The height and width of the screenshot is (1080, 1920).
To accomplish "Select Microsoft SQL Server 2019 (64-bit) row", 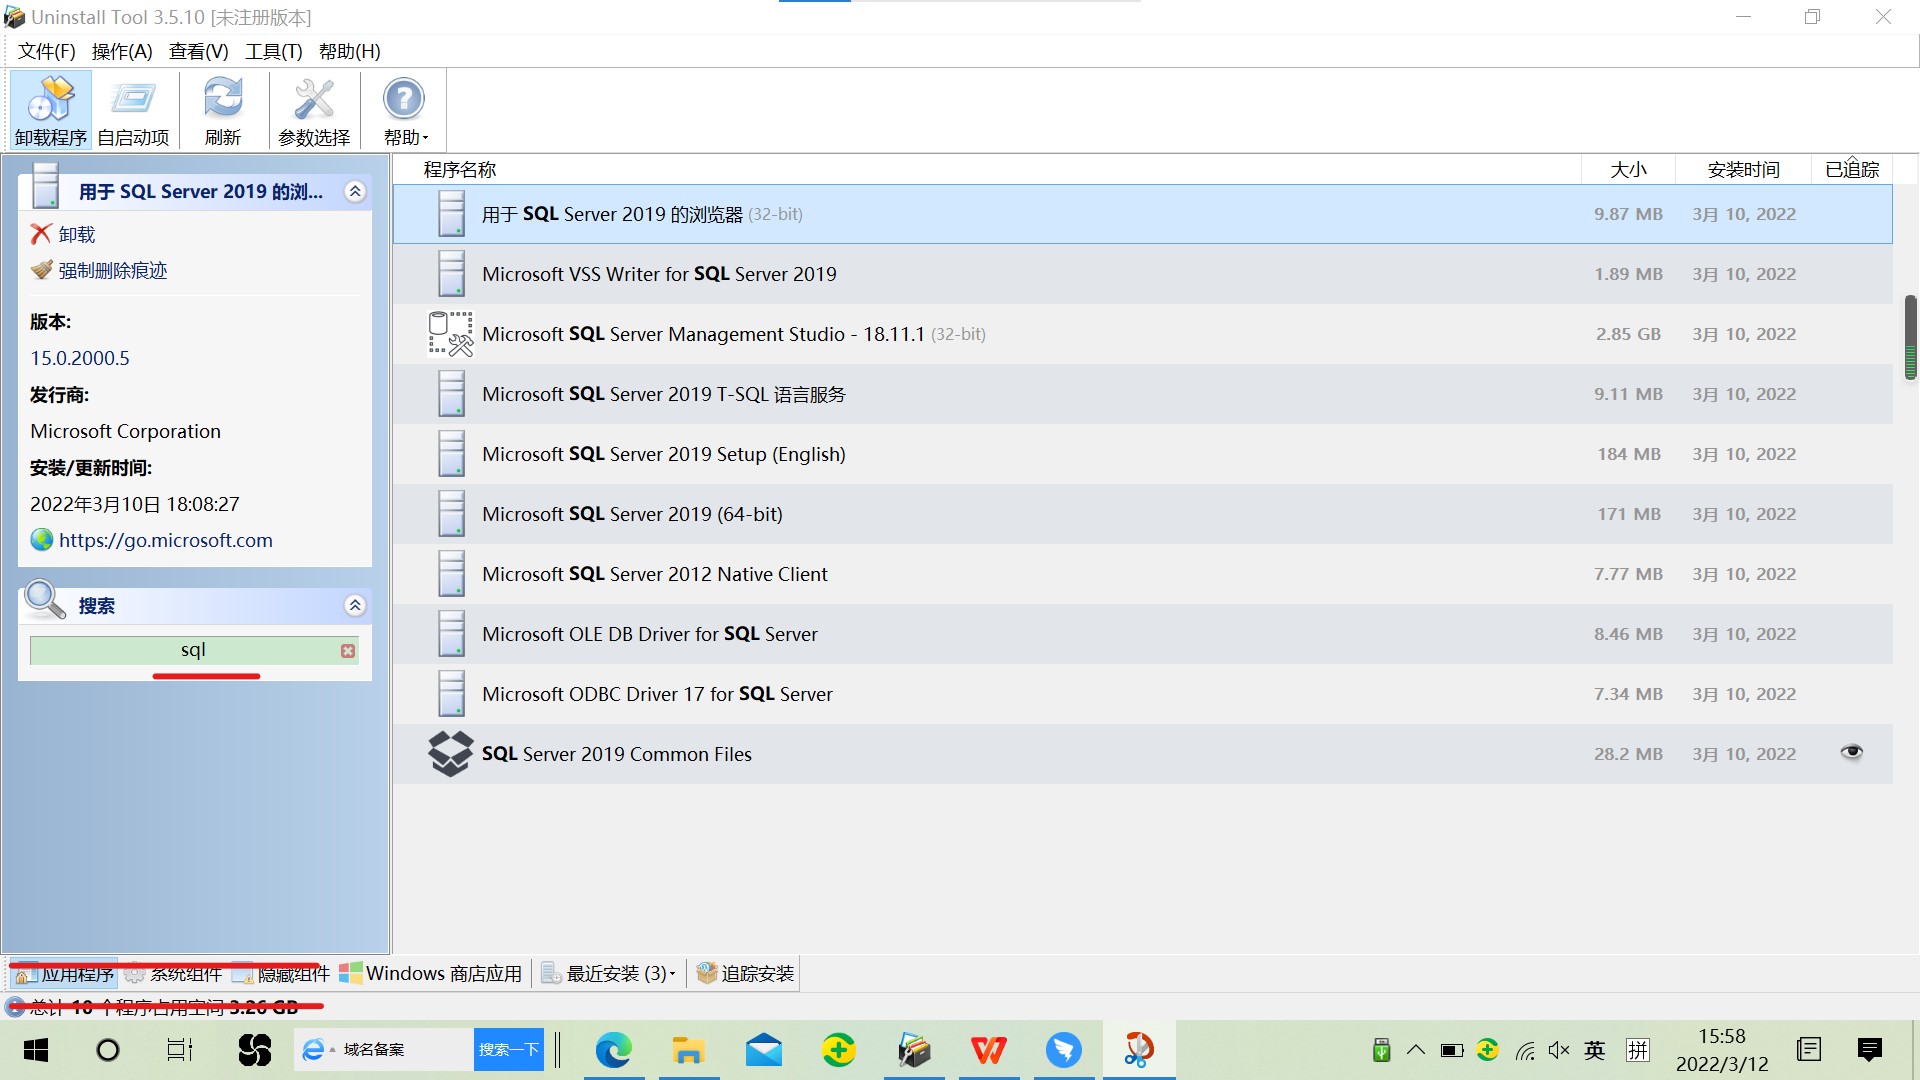I will click(x=1142, y=514).
